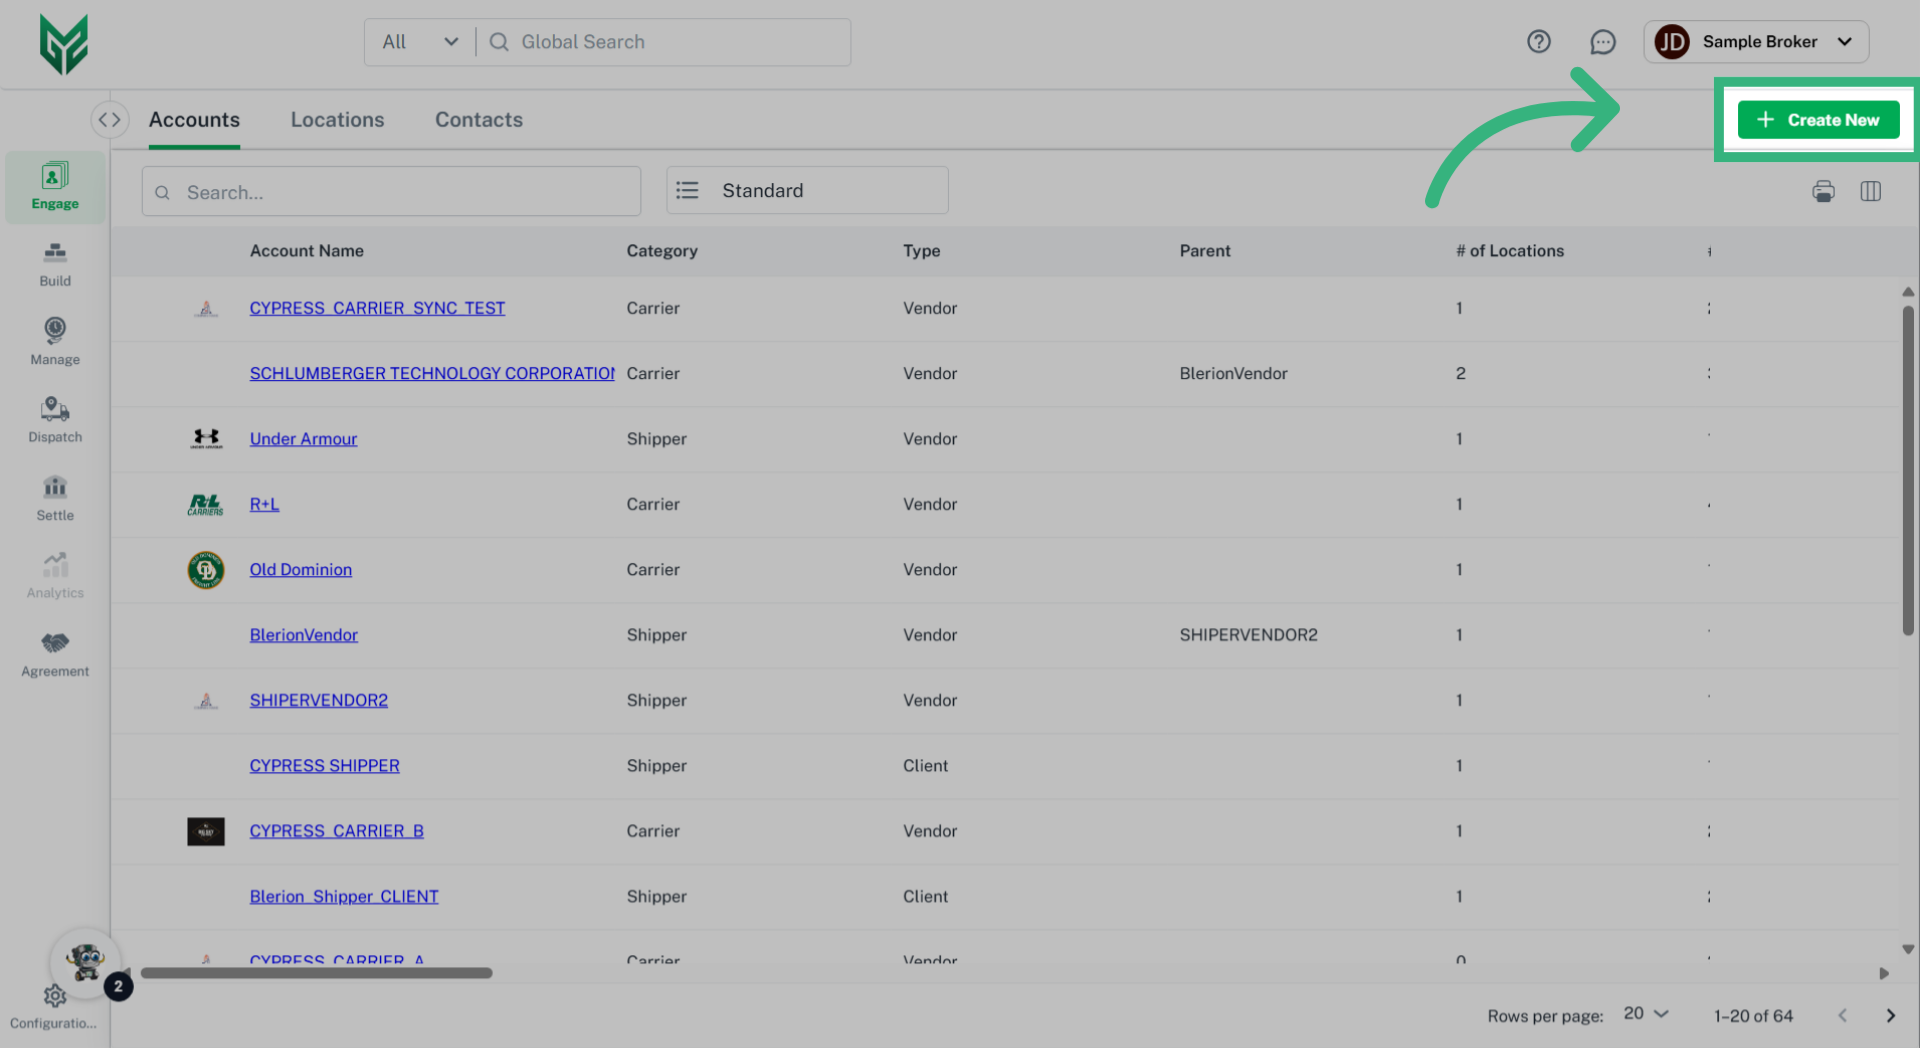The image size is (1920, 1048).
Task: Collapse the sidebar with the arrows toggle
Action: (x=110, y=120)
